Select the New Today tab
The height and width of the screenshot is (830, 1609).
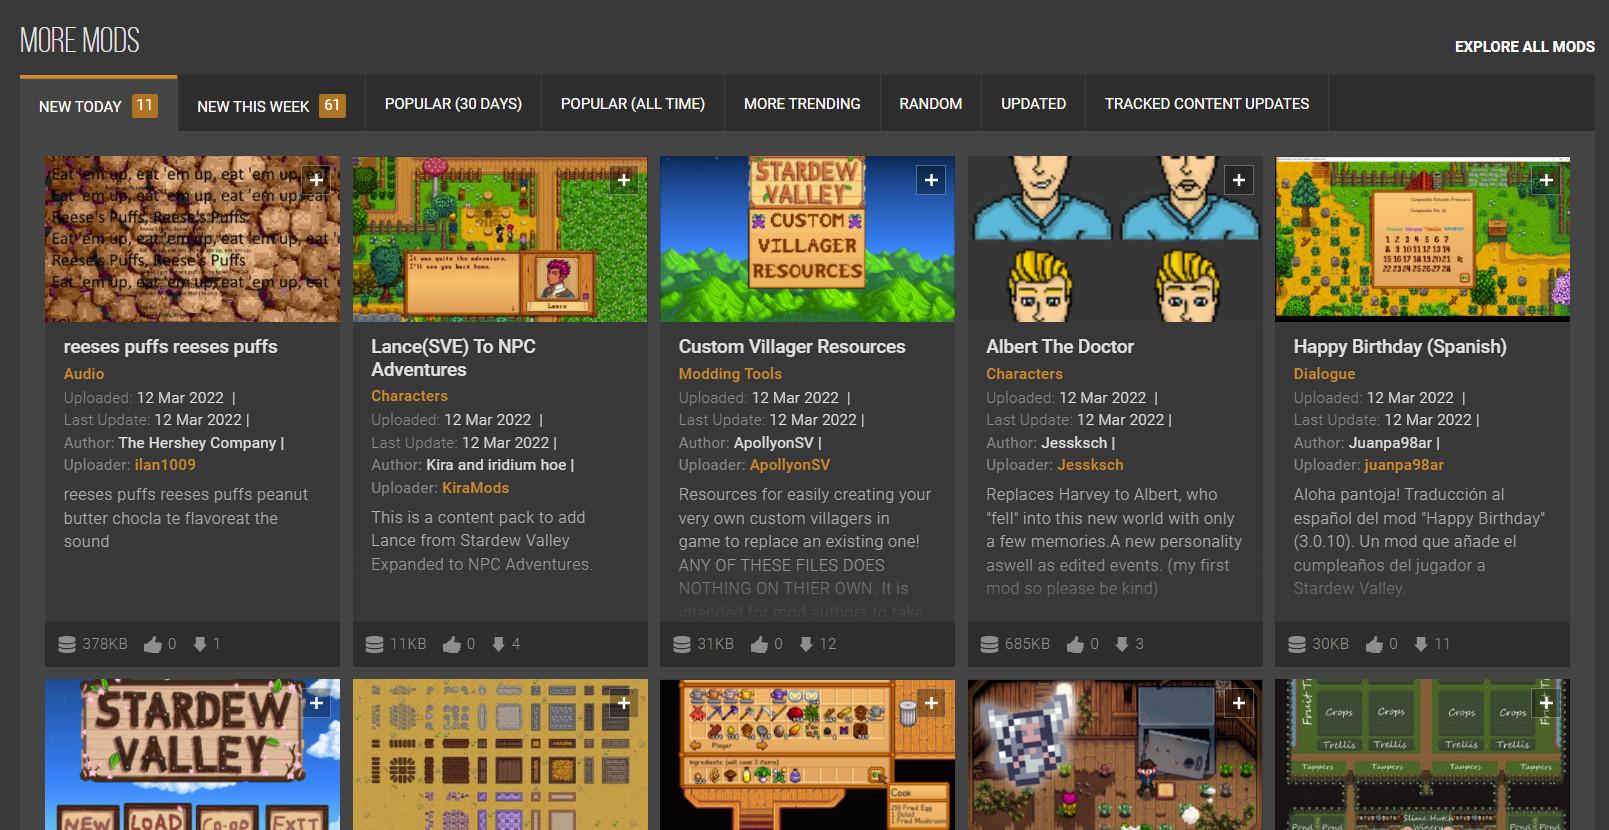click(x=98, y=105)
